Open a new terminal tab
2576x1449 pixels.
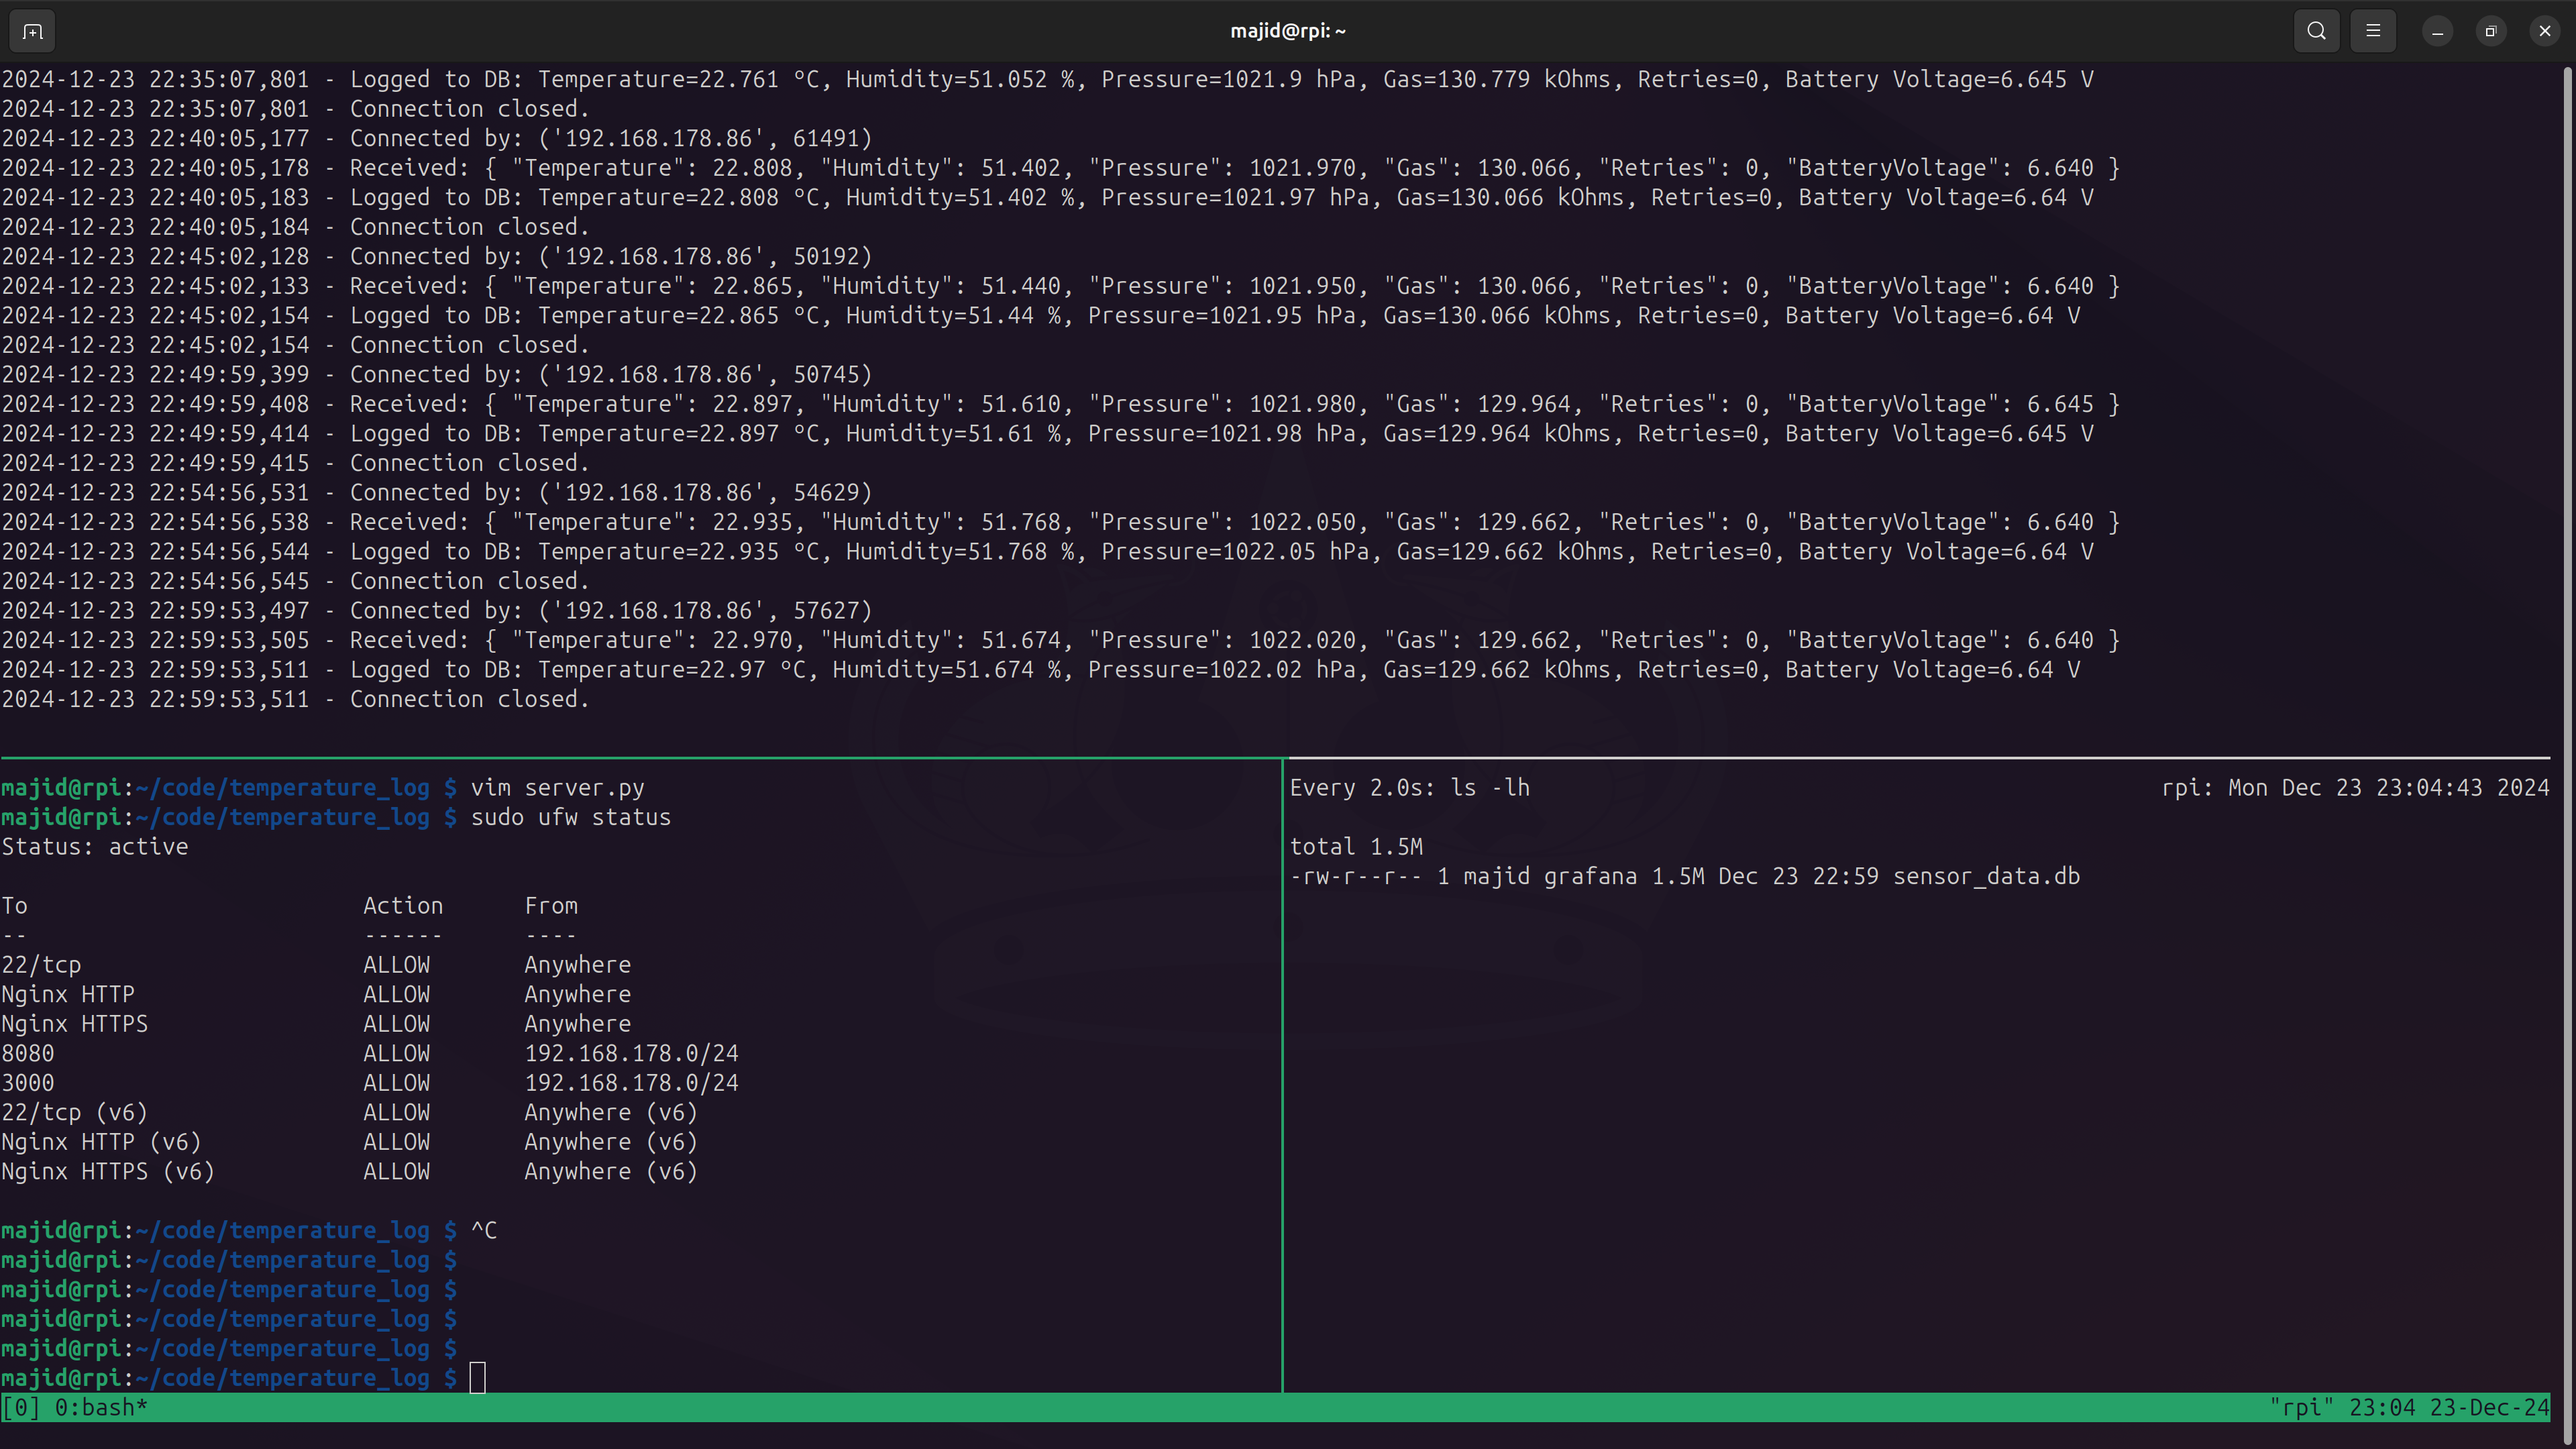(32, 31)
